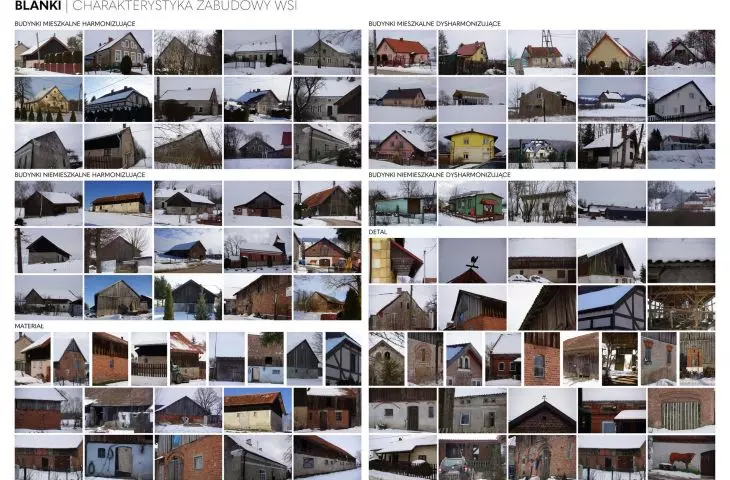Click the MATERIAŁ section label
The width and height of the screenshot is (730, 480).
(x=29, y=326)
